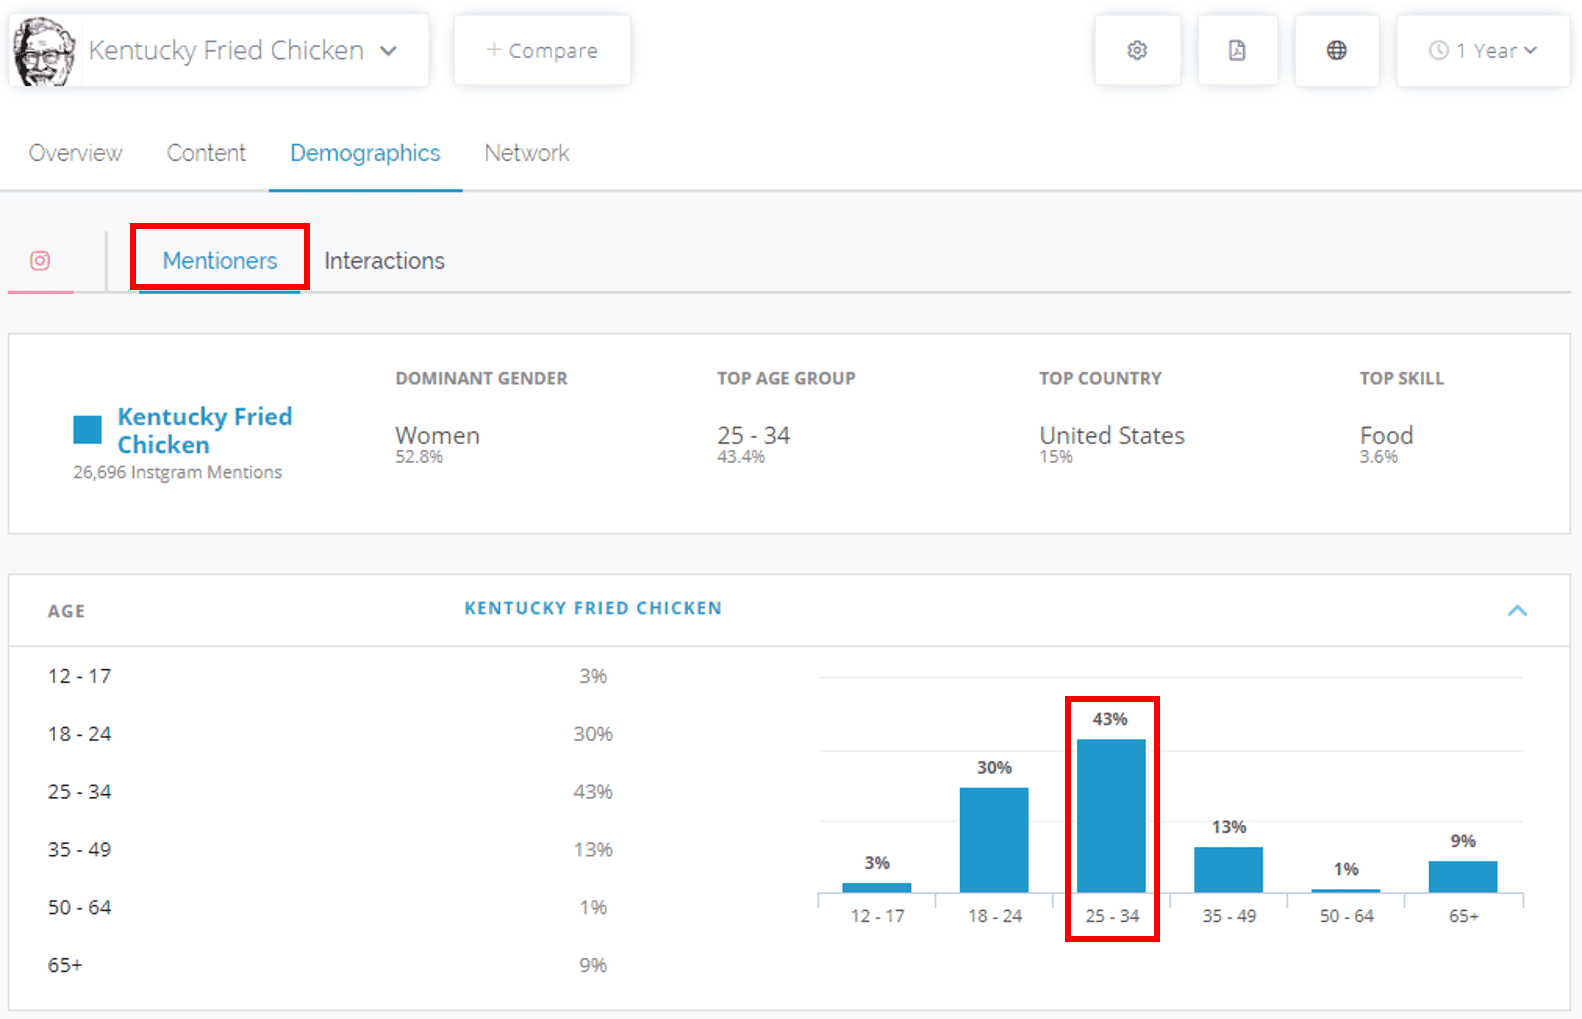Click the Food top skill value
Image resolution: width=1582 pixels, height=1019 pixels.
1386,435
